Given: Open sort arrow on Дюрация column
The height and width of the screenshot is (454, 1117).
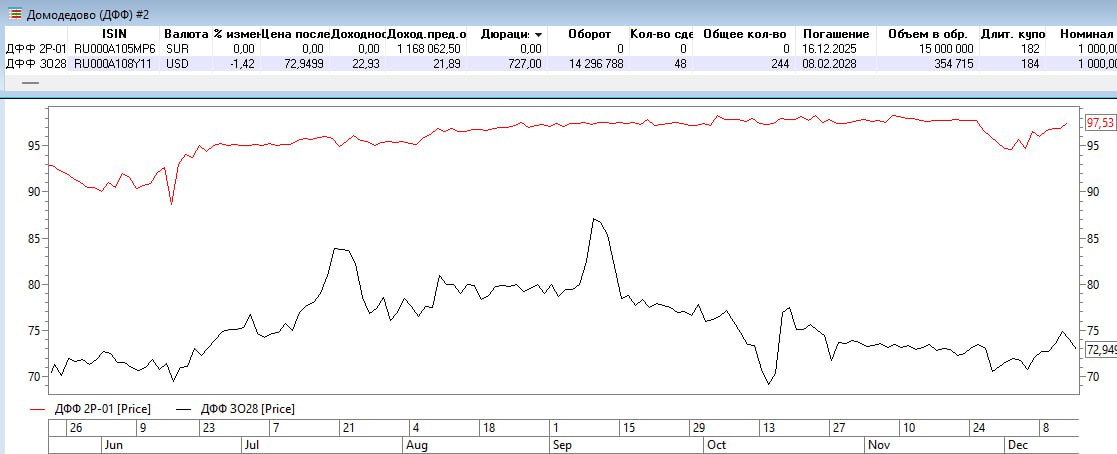Looking at the screenshot, I should click(539, 34).
